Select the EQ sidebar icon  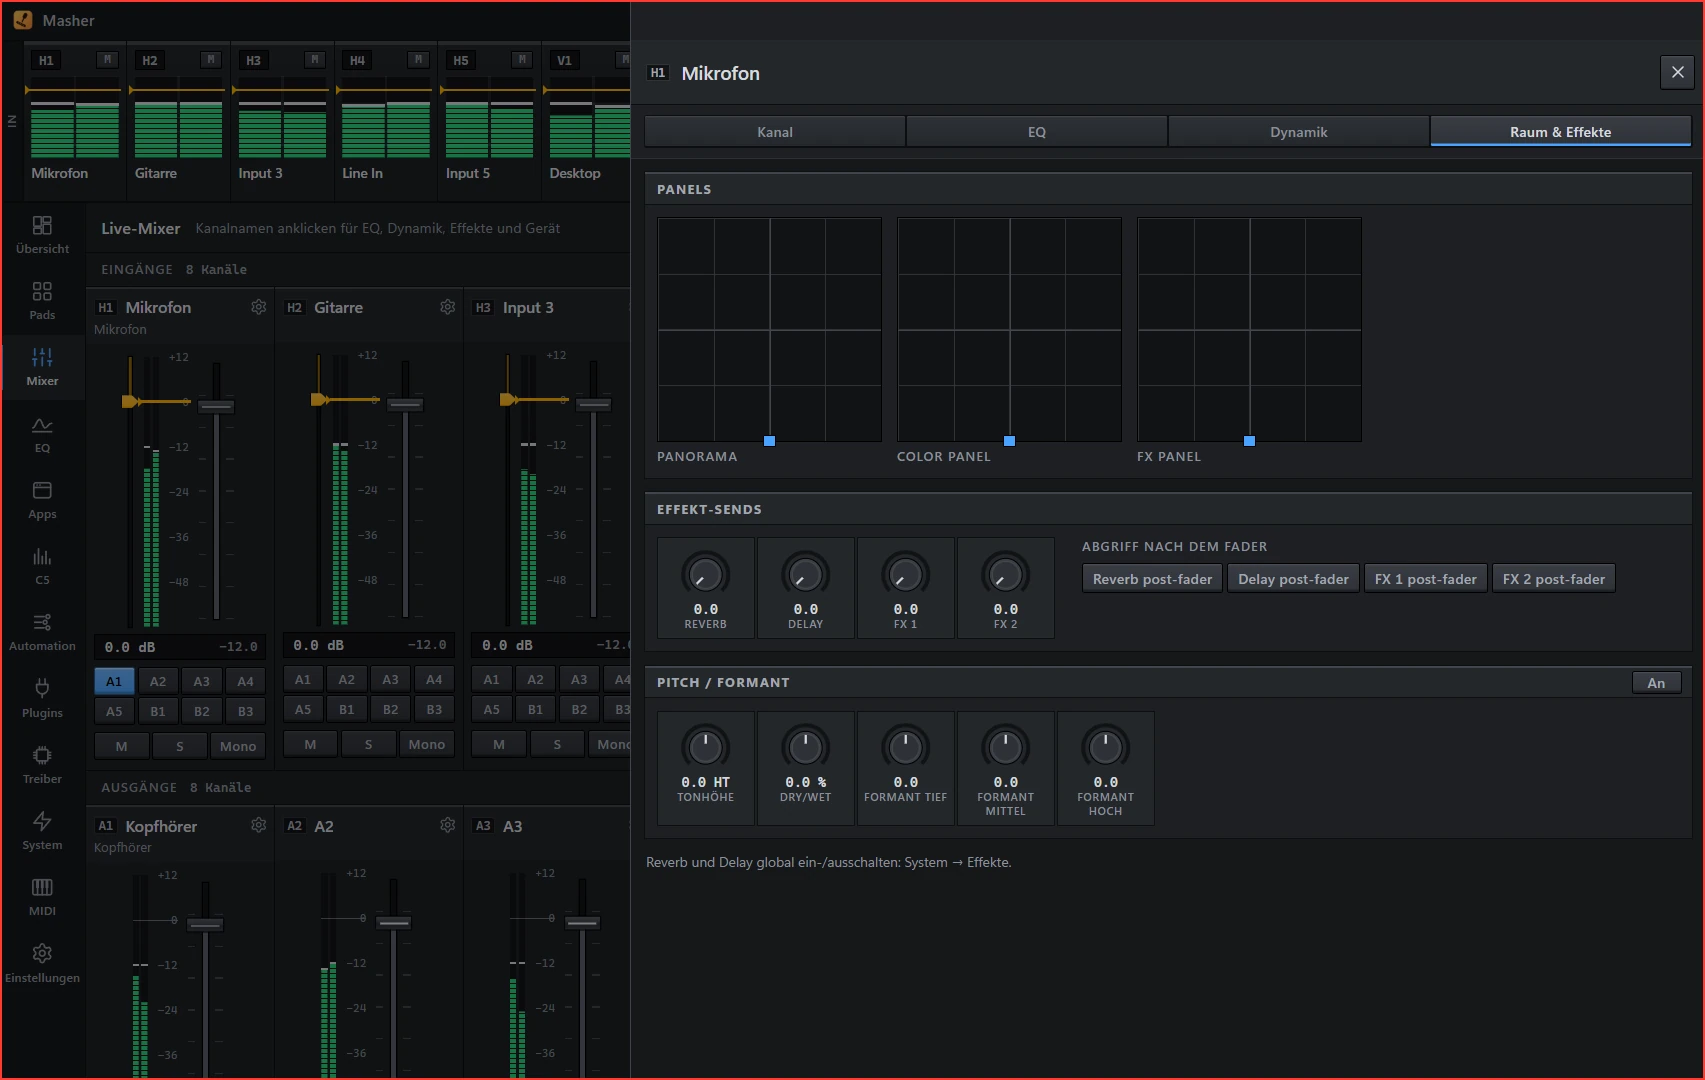tap(42, 435)
